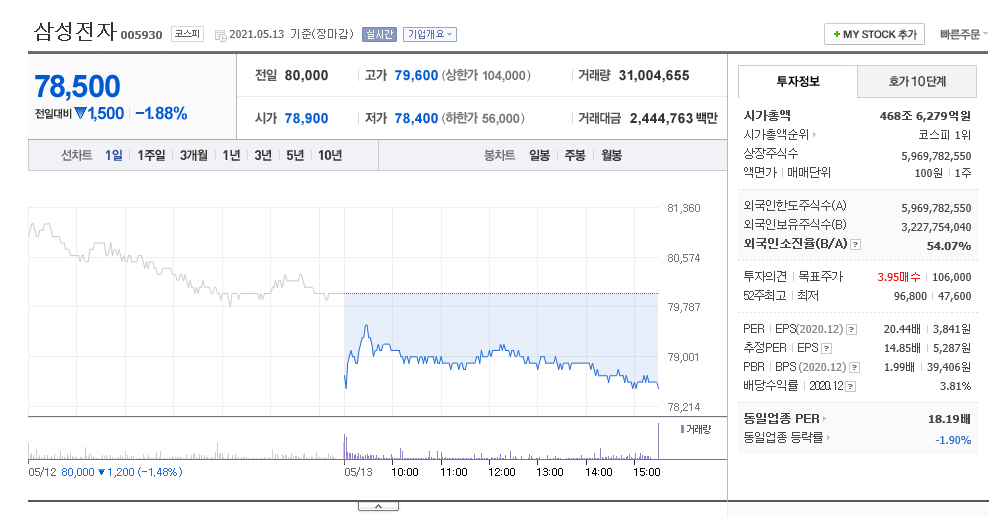Screen dimensions: 1006x517
Task: Open the help icon beside 추정PER EPS
Action: 826,348
